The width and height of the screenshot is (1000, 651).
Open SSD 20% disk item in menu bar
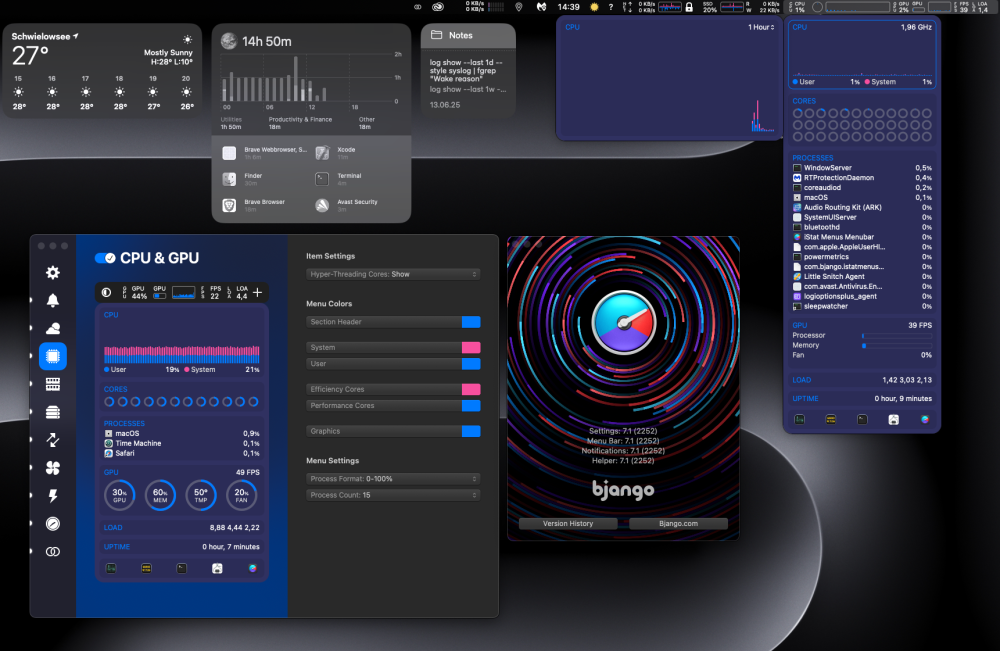coord(710,7)
